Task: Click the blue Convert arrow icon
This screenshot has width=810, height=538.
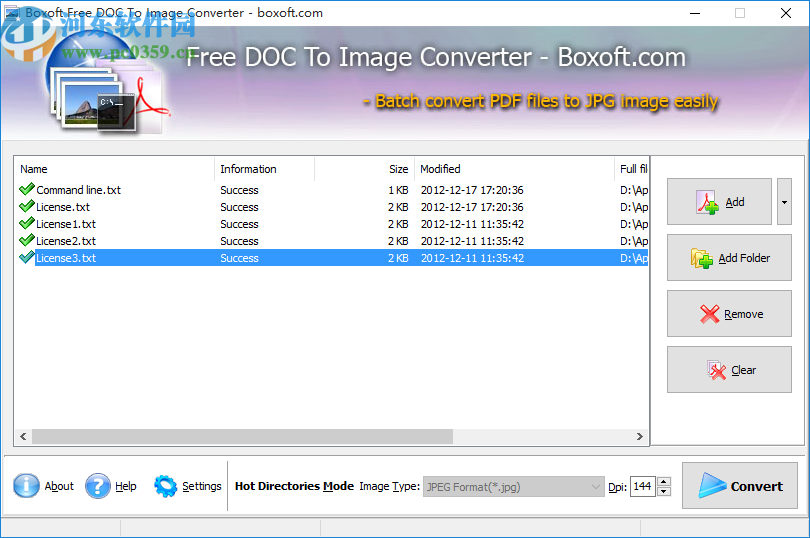Action: pyautogui.click(x=712, y=486)
